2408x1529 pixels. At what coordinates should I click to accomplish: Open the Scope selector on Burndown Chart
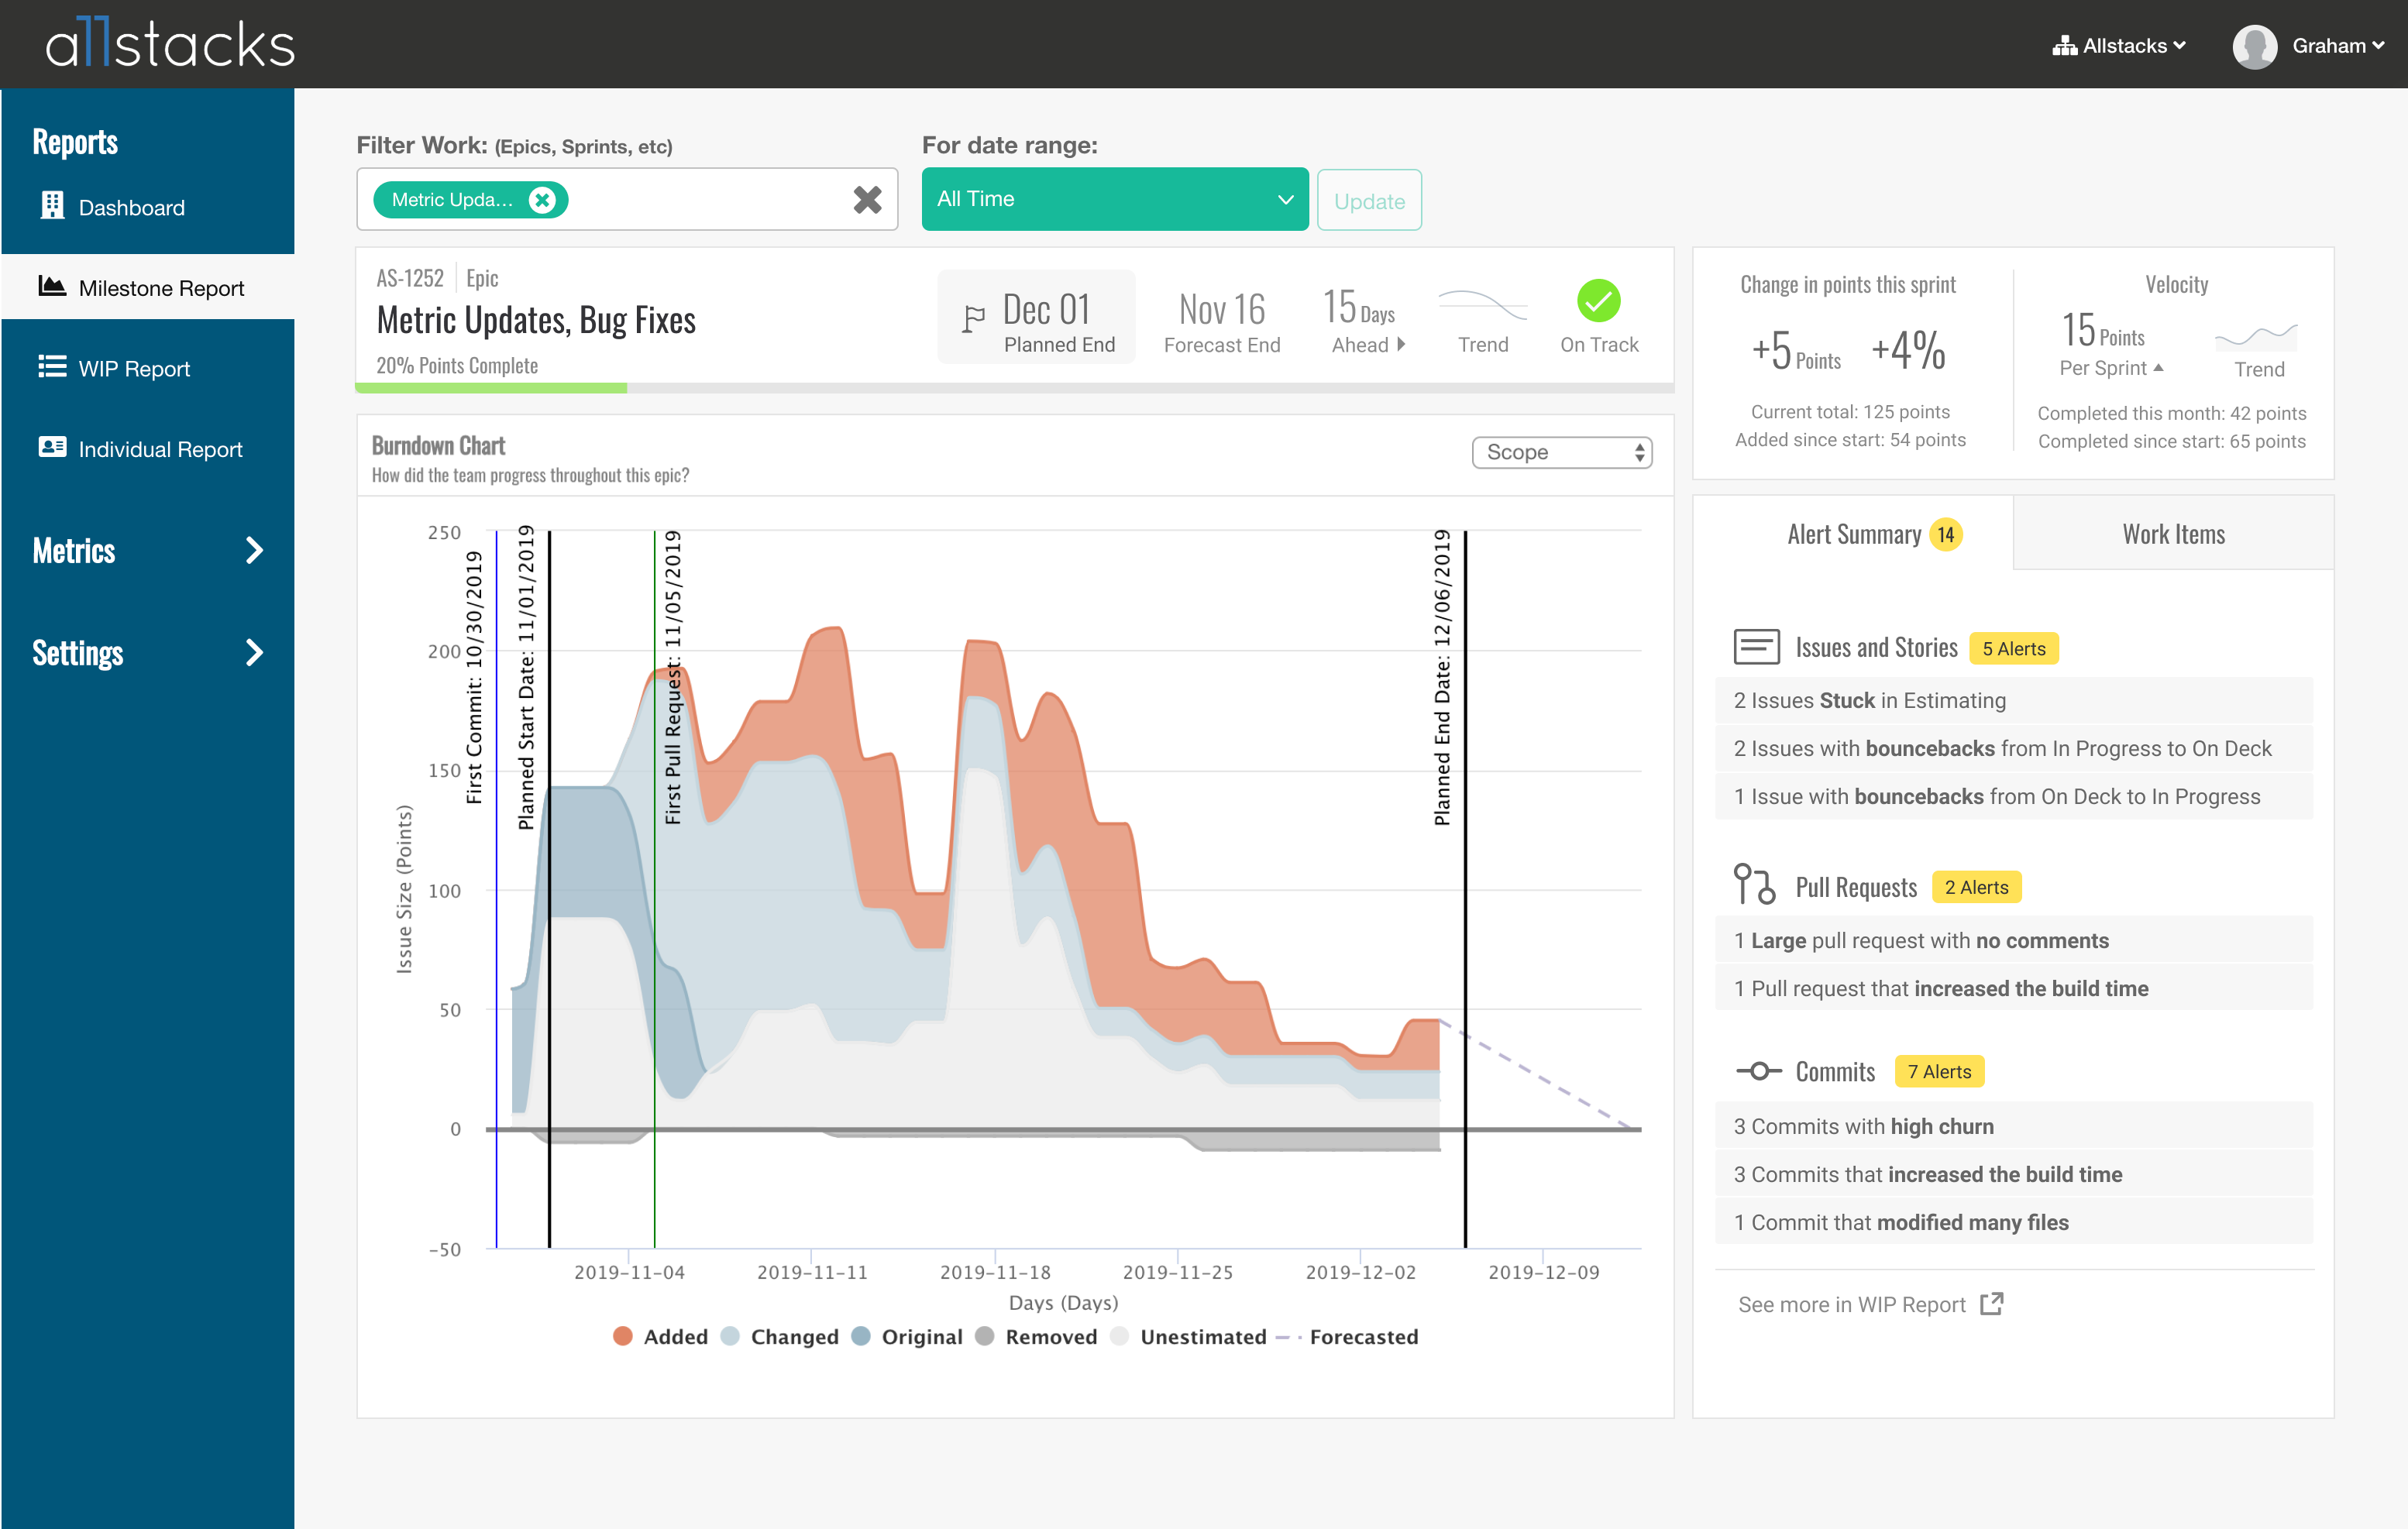tap(1561, 452)
